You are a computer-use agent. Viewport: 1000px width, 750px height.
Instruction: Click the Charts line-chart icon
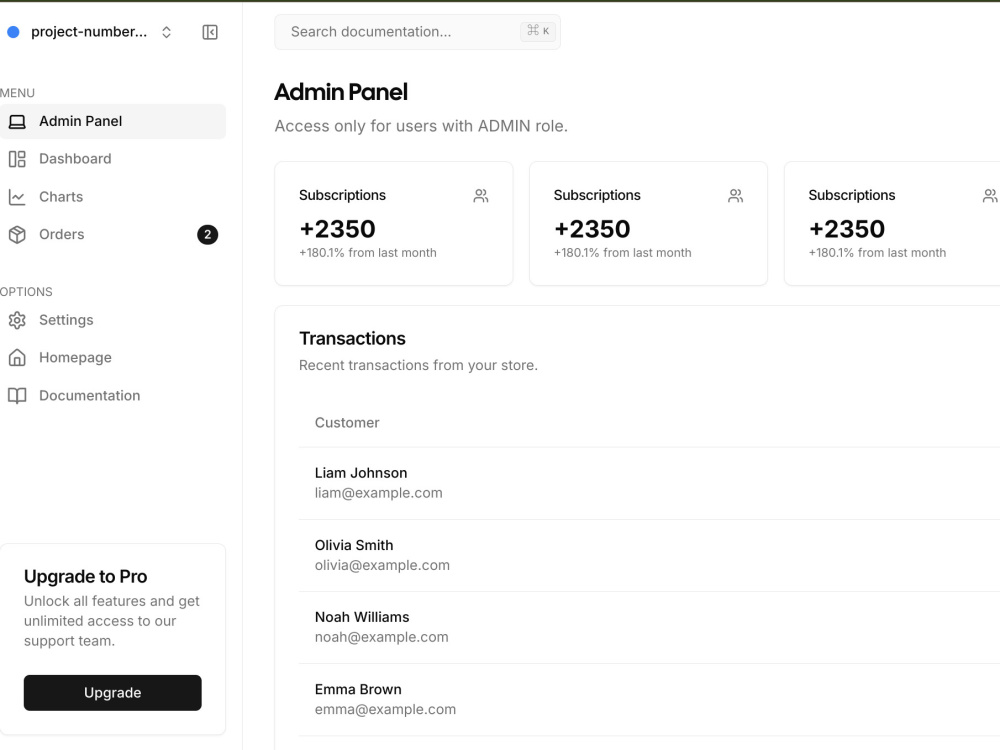pyautogui.click(x=16, y=196)
